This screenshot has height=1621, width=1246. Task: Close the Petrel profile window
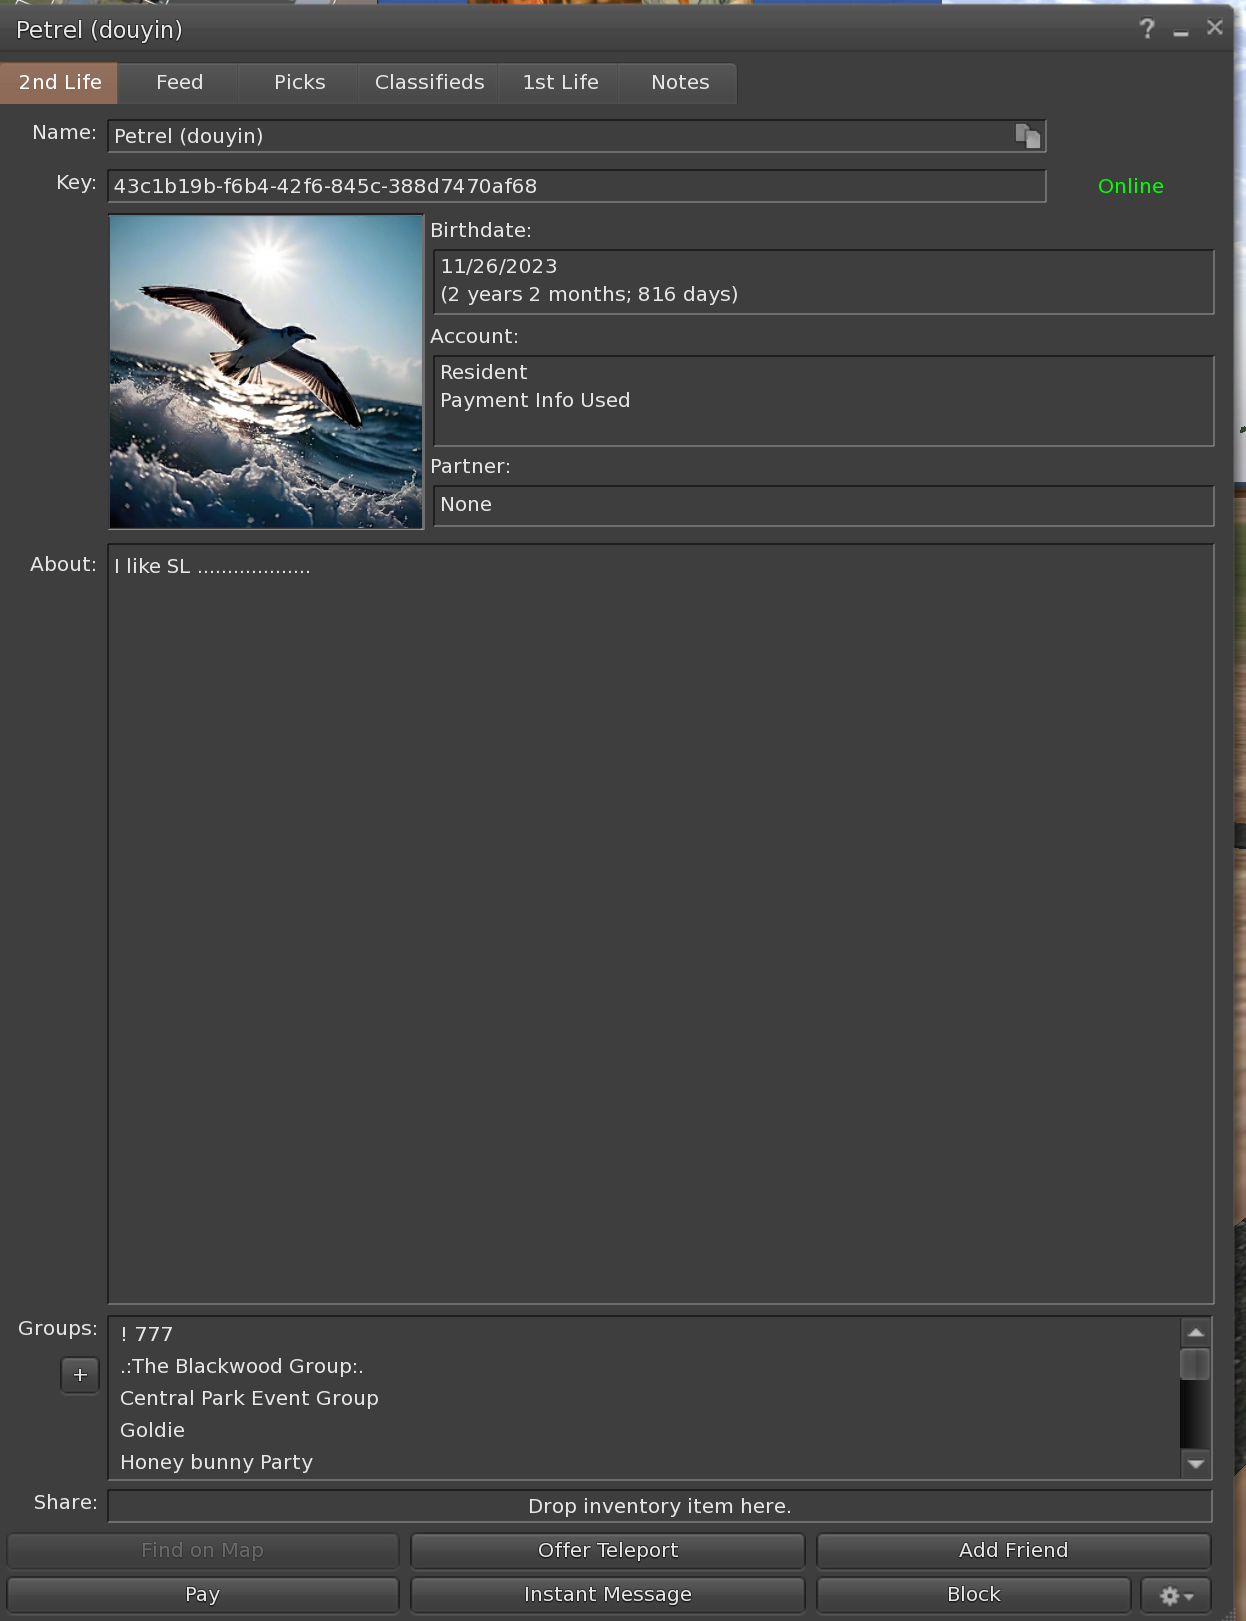[1215, 28]
